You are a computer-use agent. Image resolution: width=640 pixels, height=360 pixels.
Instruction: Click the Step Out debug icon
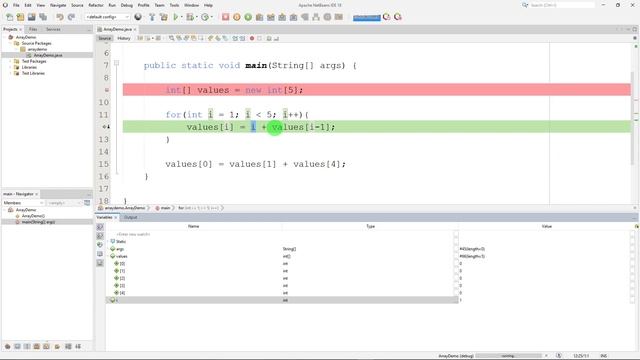pos(293,17)
